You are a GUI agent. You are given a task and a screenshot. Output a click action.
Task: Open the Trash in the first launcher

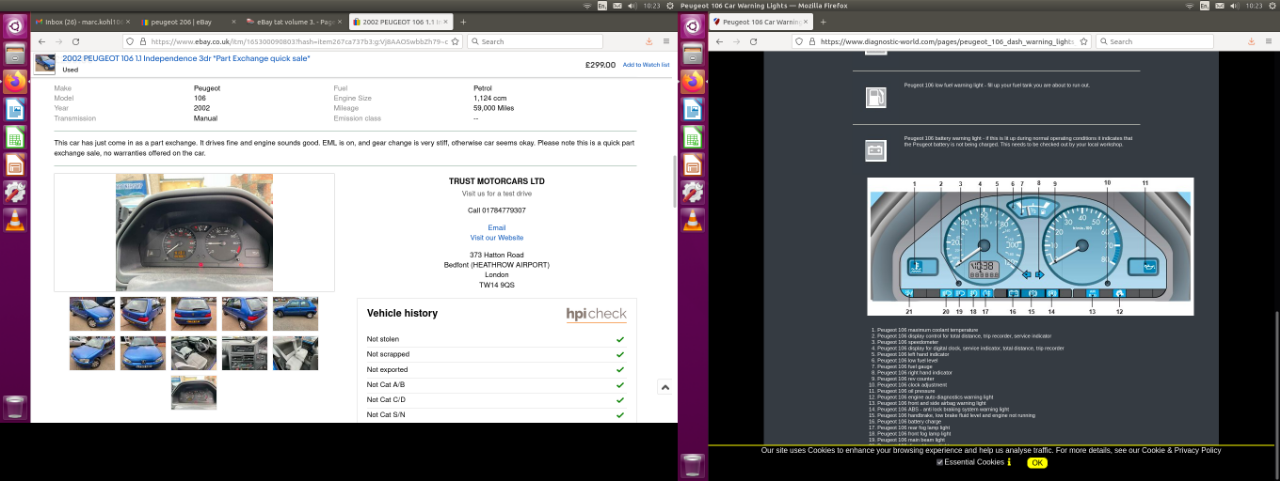tap(15, 407)
